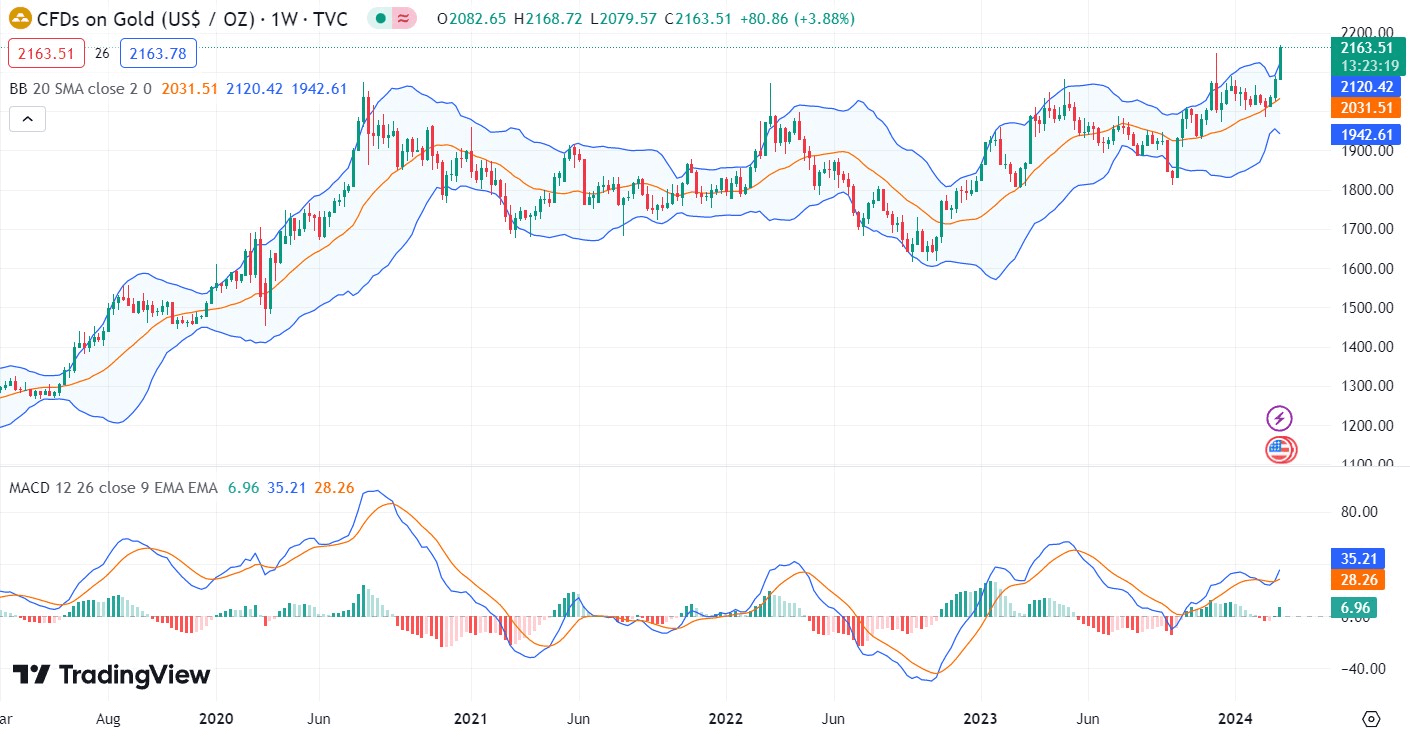Click the gold symbol logo icon

coord(20,18)
